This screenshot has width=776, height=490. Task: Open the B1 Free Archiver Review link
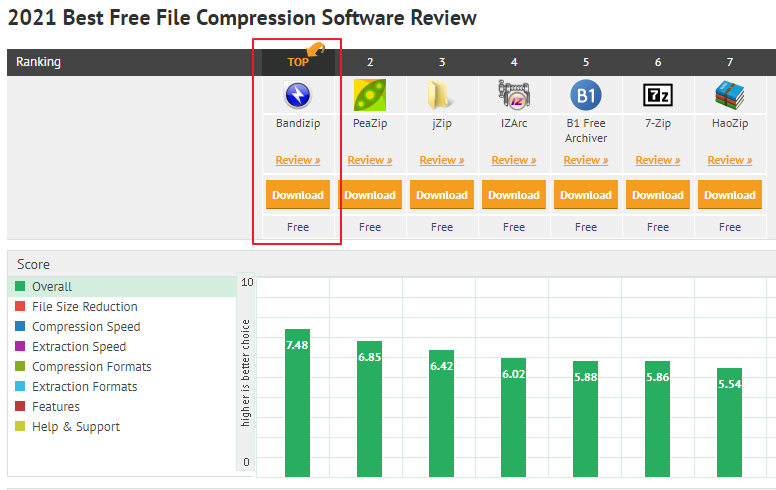tap(586, 160)
